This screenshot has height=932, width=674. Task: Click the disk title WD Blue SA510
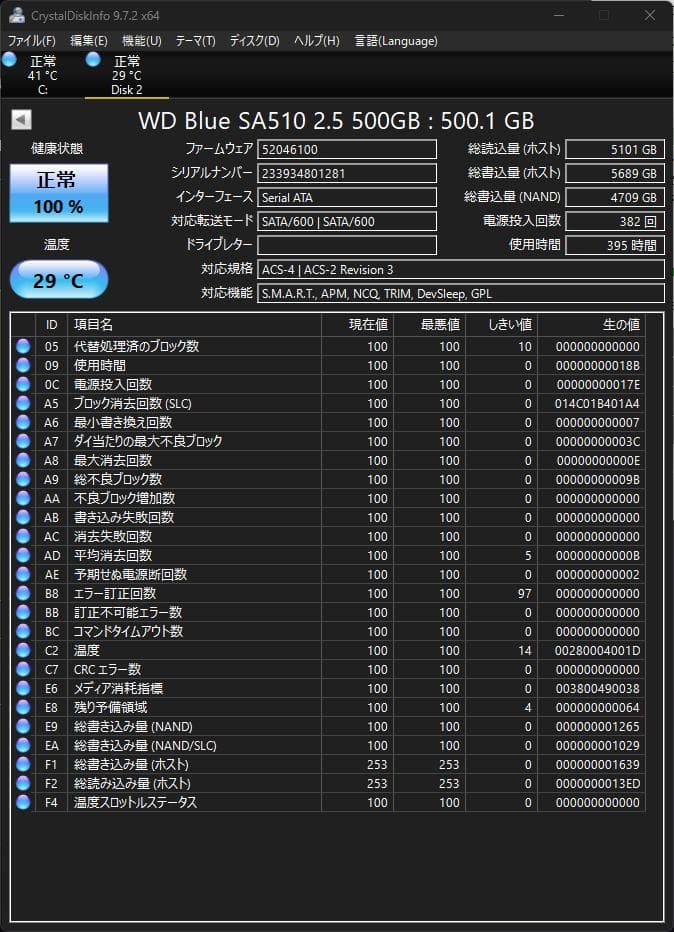[x=336, y=121]
